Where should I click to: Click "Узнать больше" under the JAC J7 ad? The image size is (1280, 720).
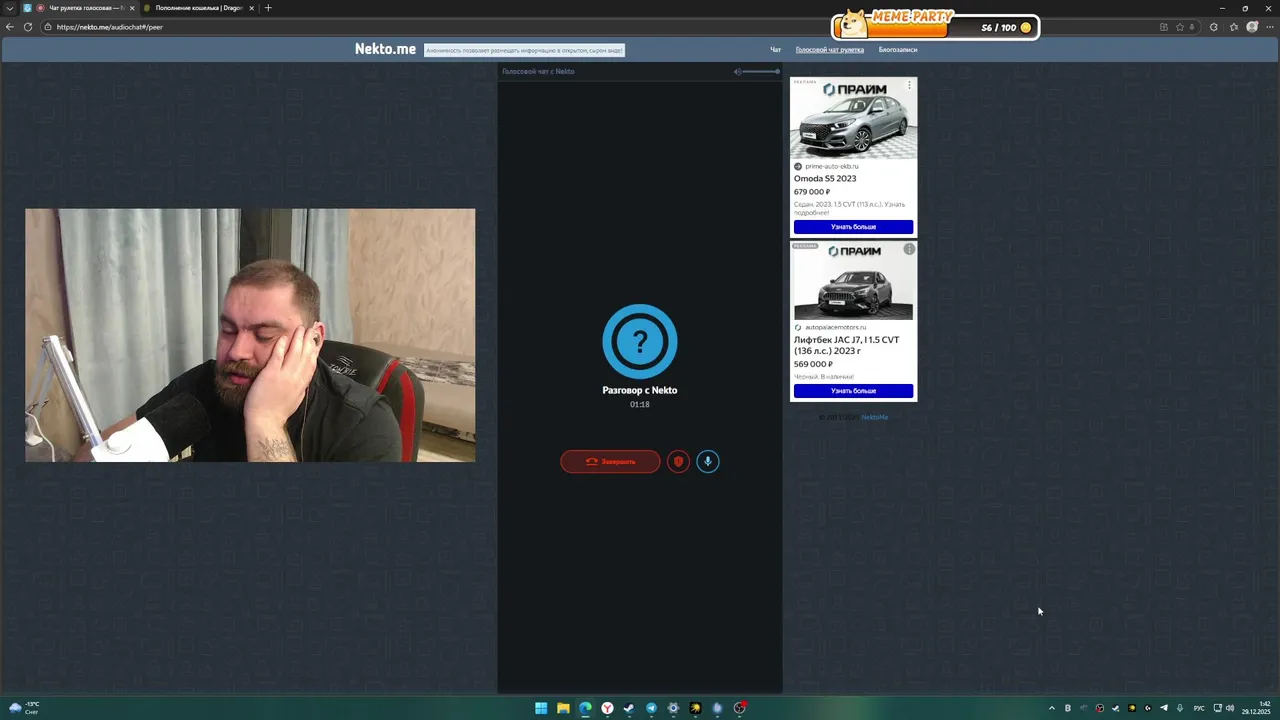pos(853,391)
